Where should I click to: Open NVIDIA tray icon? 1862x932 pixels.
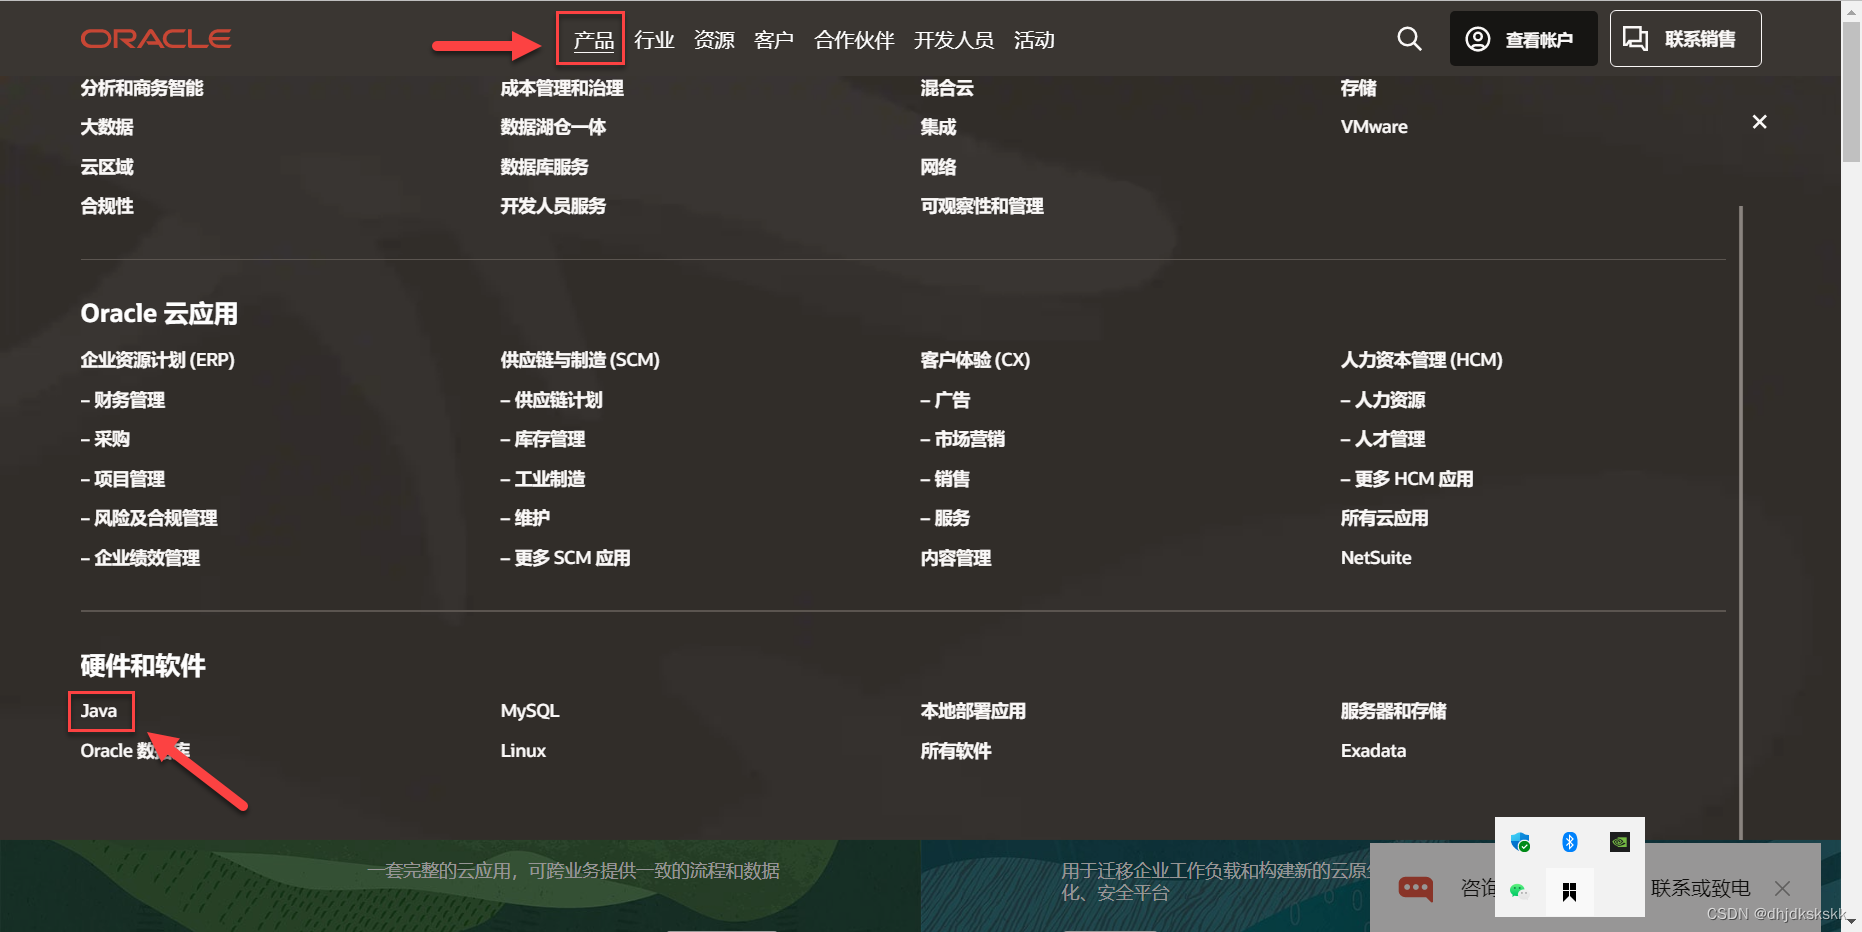point(1620,842)
